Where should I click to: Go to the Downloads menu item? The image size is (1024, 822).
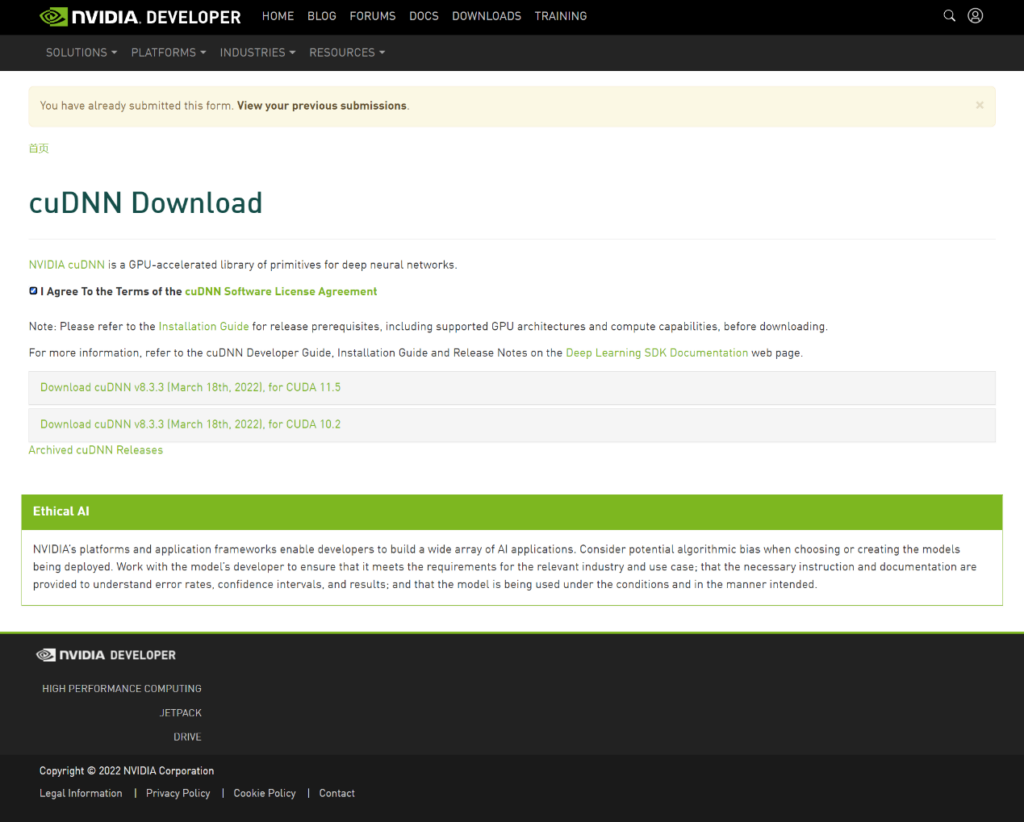(486, 16)
